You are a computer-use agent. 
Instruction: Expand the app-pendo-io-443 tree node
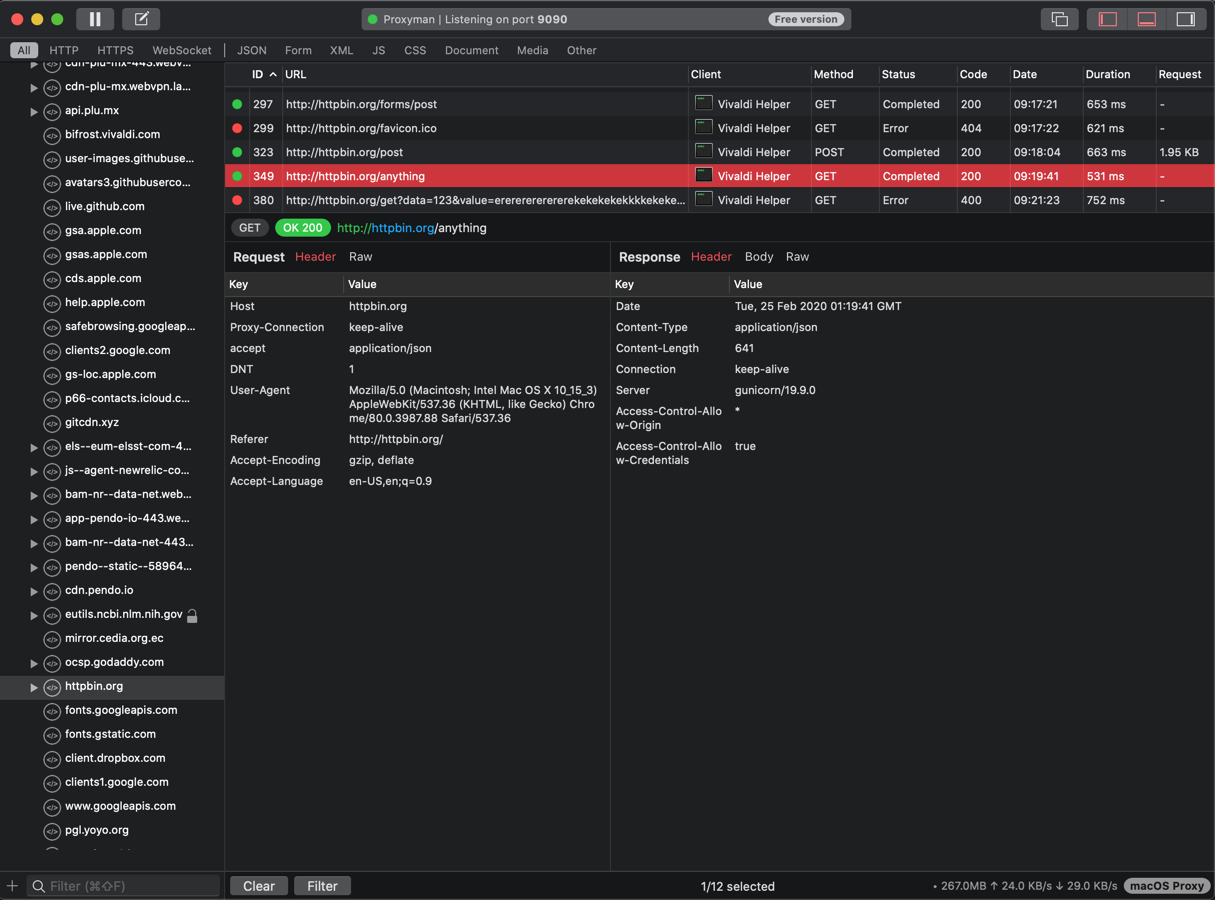click(x=34, y=519)
